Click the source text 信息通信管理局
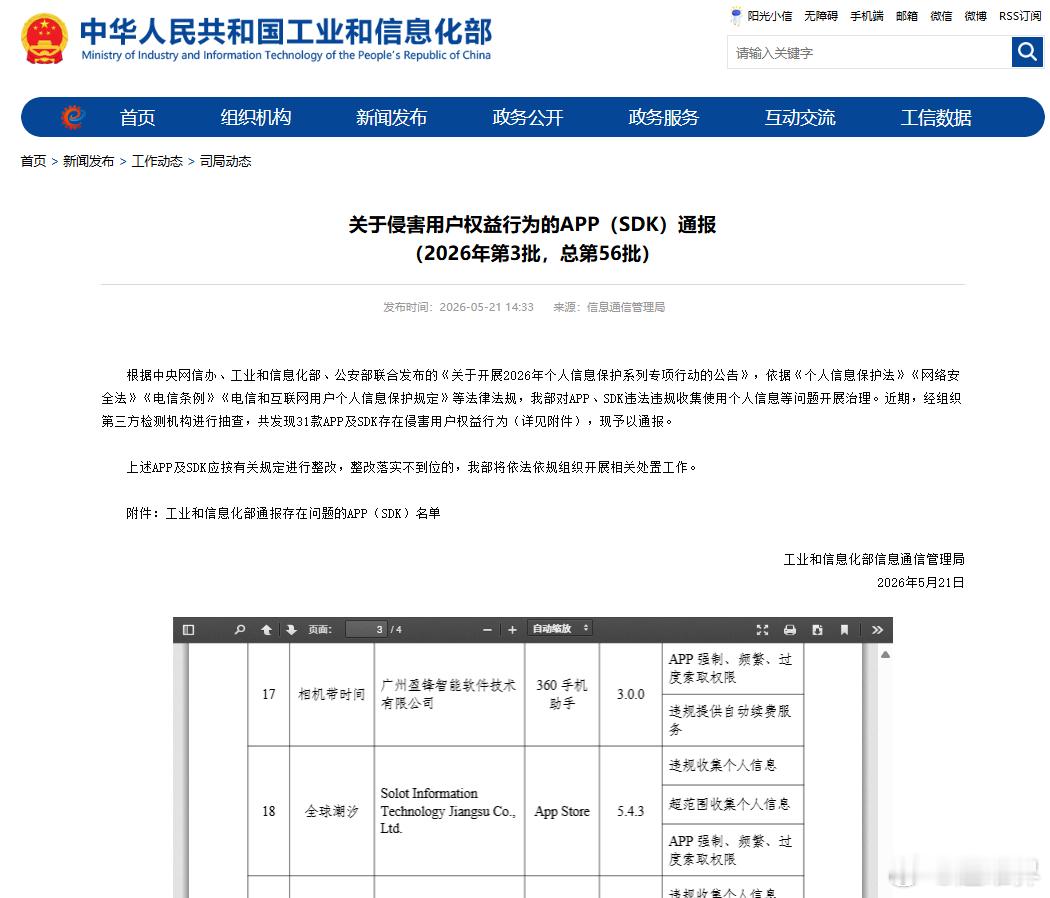The width and height of the screenshot is (1050, 898). (625, 307)
